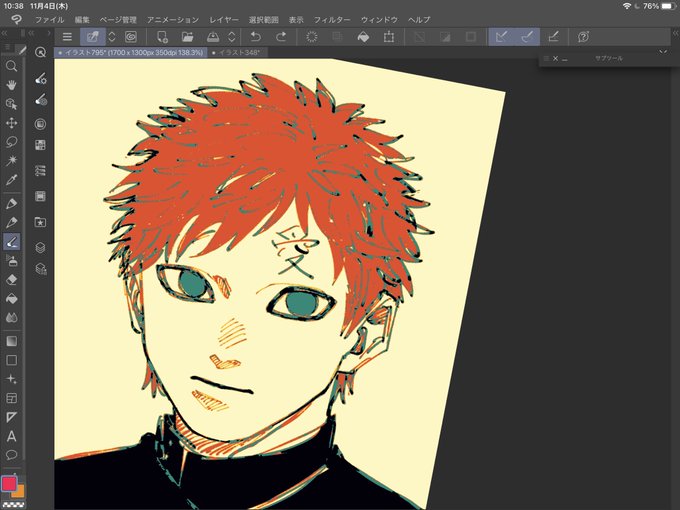Open the Layer palette icon
Image resolution: width=680 pixels, height=510 pixels.
[40, 248]
